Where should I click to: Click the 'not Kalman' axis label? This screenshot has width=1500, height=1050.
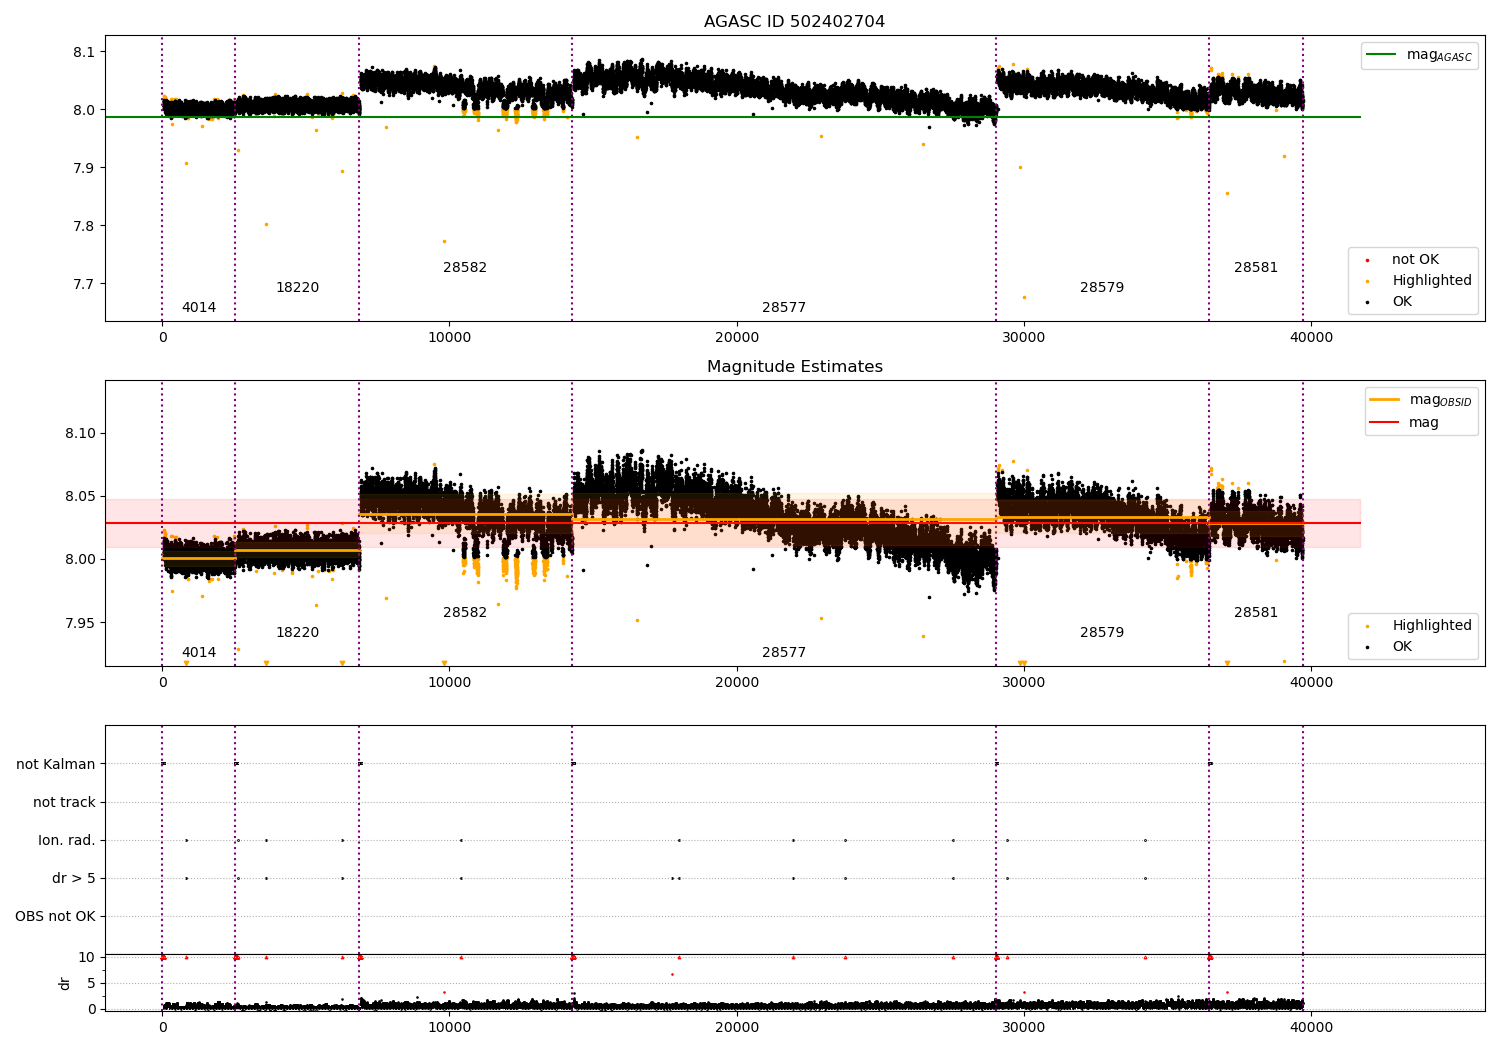(x=56, y=764)
